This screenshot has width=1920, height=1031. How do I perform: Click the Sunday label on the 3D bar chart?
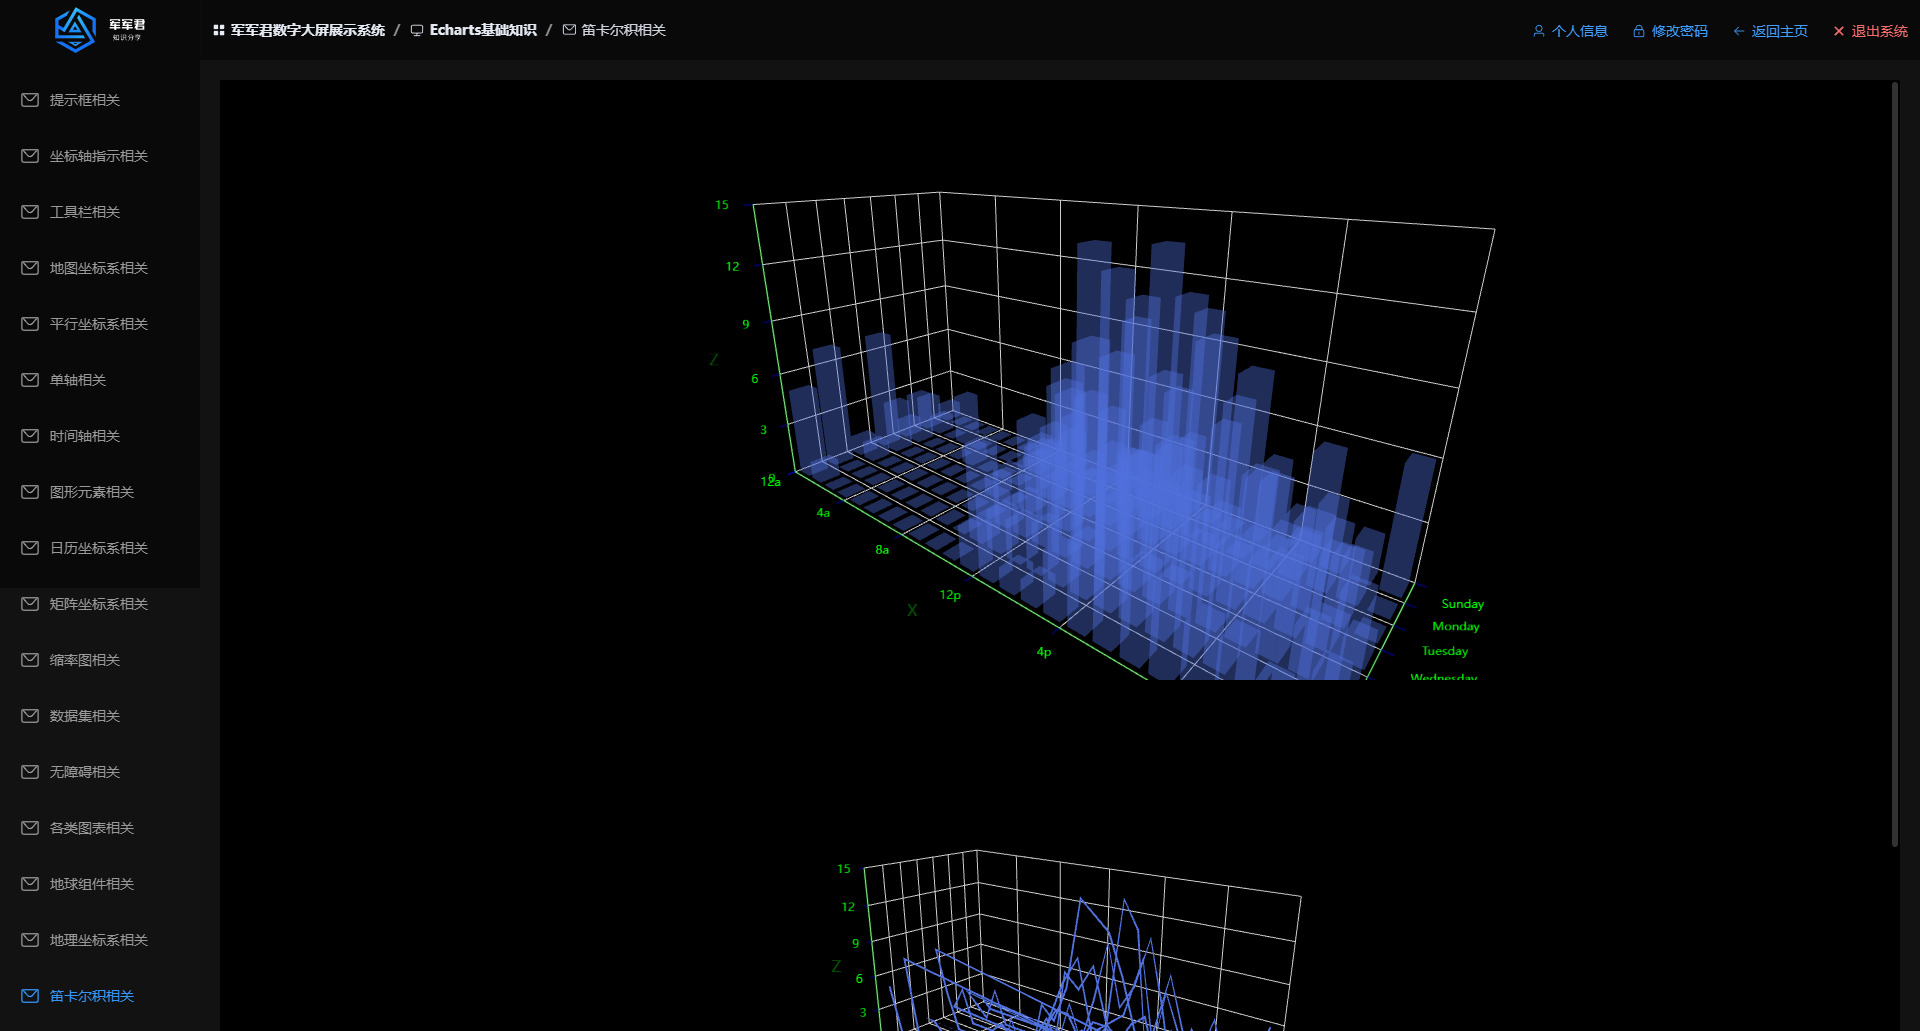coord(1462,604)
